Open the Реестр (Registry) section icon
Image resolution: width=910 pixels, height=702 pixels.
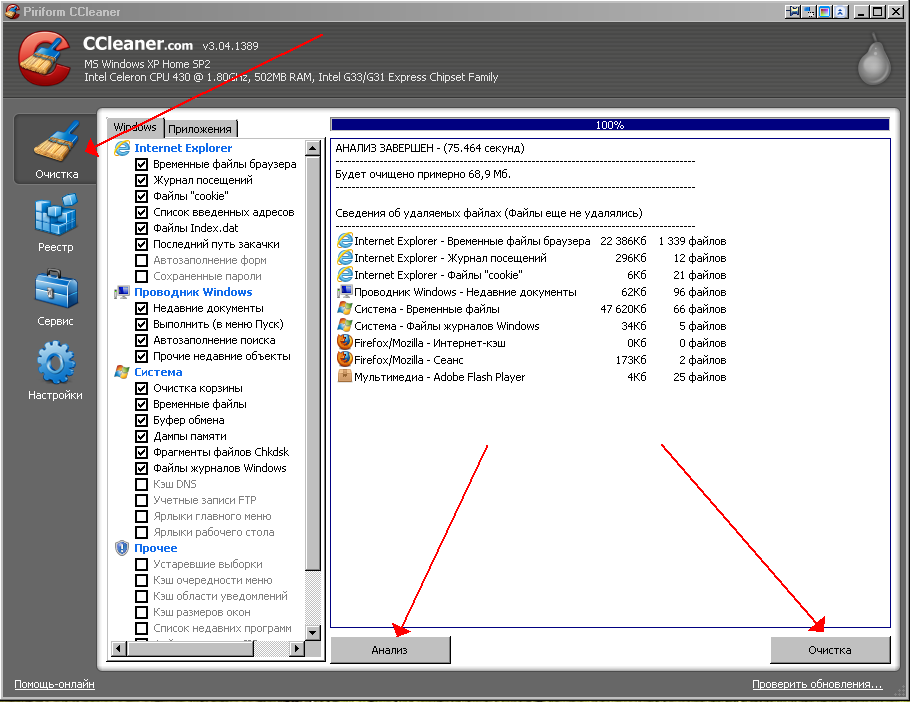click(56, 215)
